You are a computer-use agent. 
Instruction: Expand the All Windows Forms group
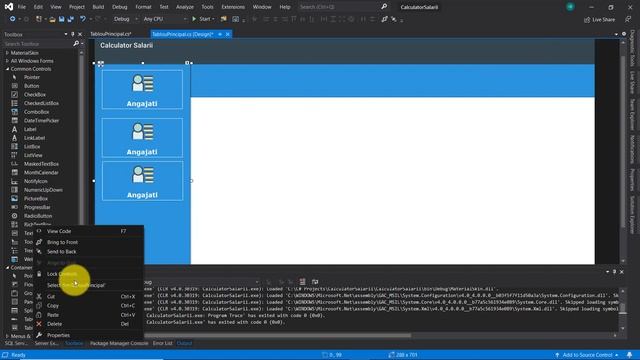tap(7, 61)
